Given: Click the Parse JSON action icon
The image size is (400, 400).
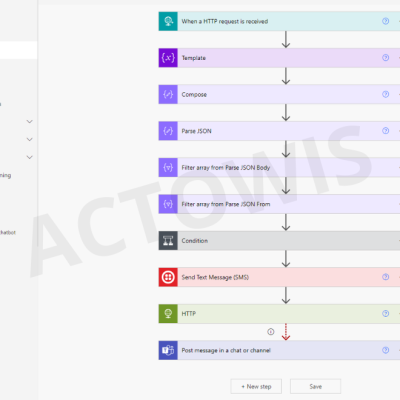Looking at the screenshot, I should [168, 131].
